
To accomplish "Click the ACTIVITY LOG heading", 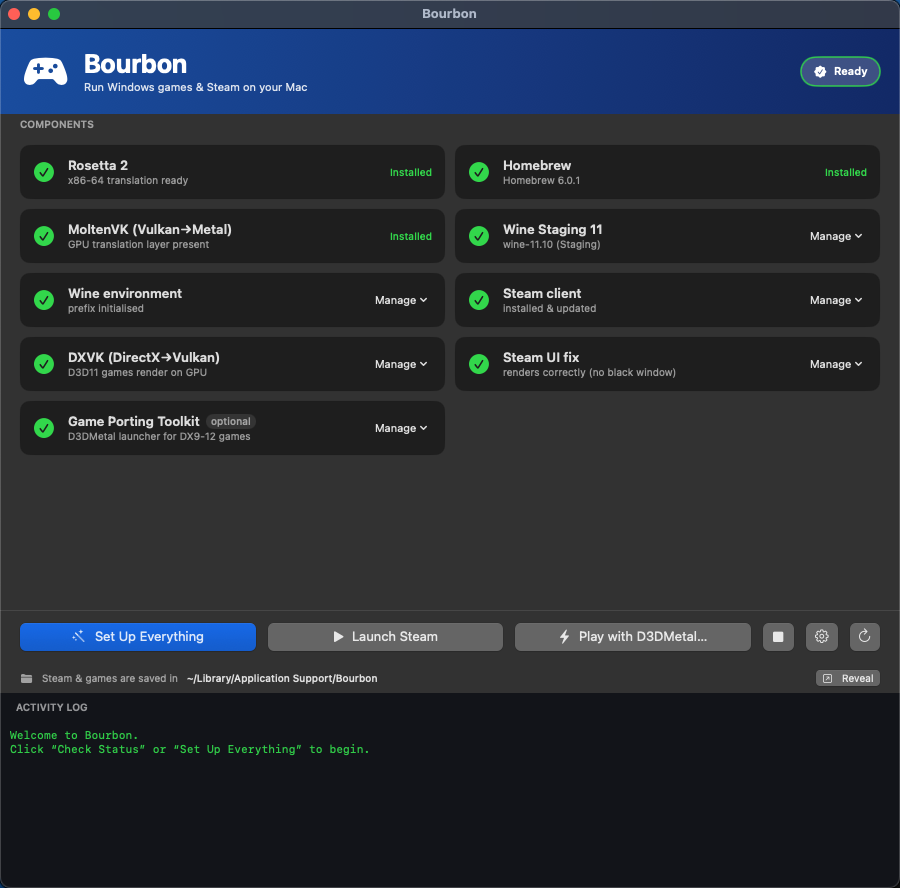I will point(52,707).
